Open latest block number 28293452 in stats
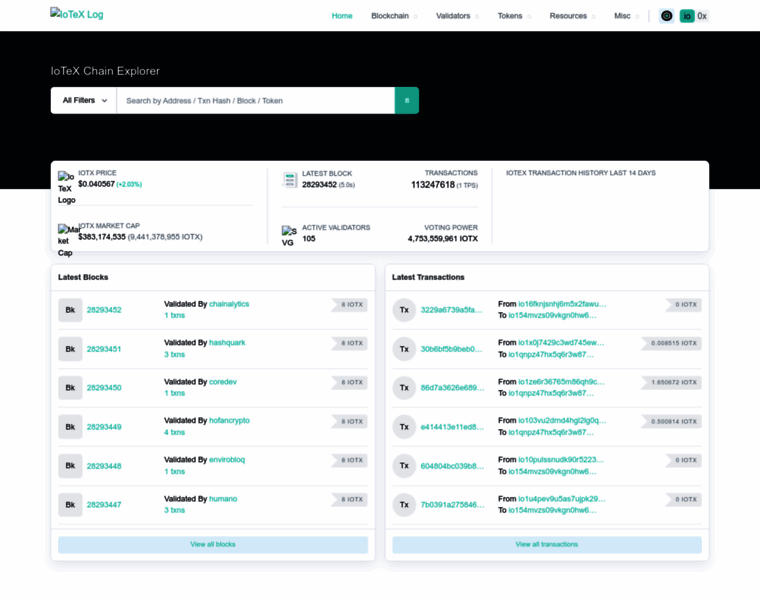Screen dimensions: 760x600 pos(319,185)
